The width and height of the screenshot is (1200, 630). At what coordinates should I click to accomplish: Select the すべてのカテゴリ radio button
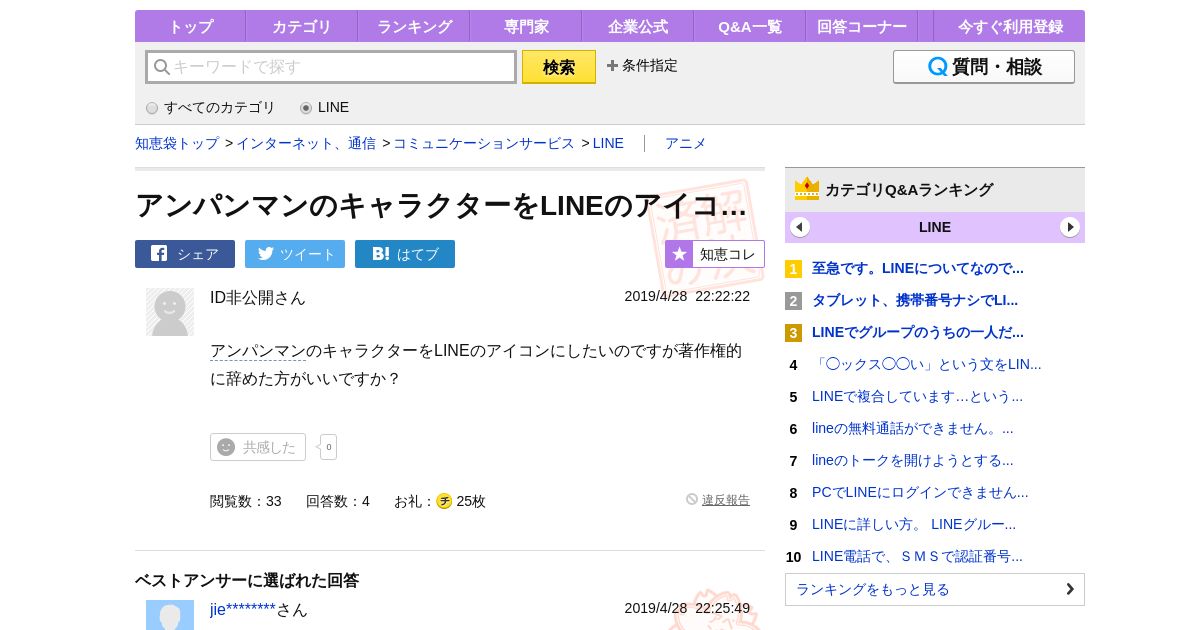(x=152, y=108)
